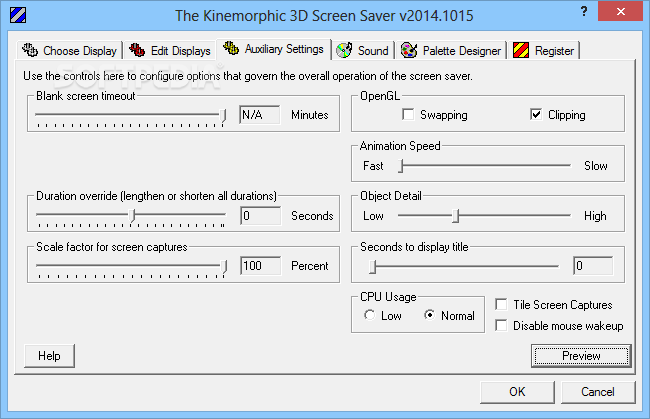Select the Auxiliary Settings tab
Screen dimensions: 650x419
(x=274, y=49)
